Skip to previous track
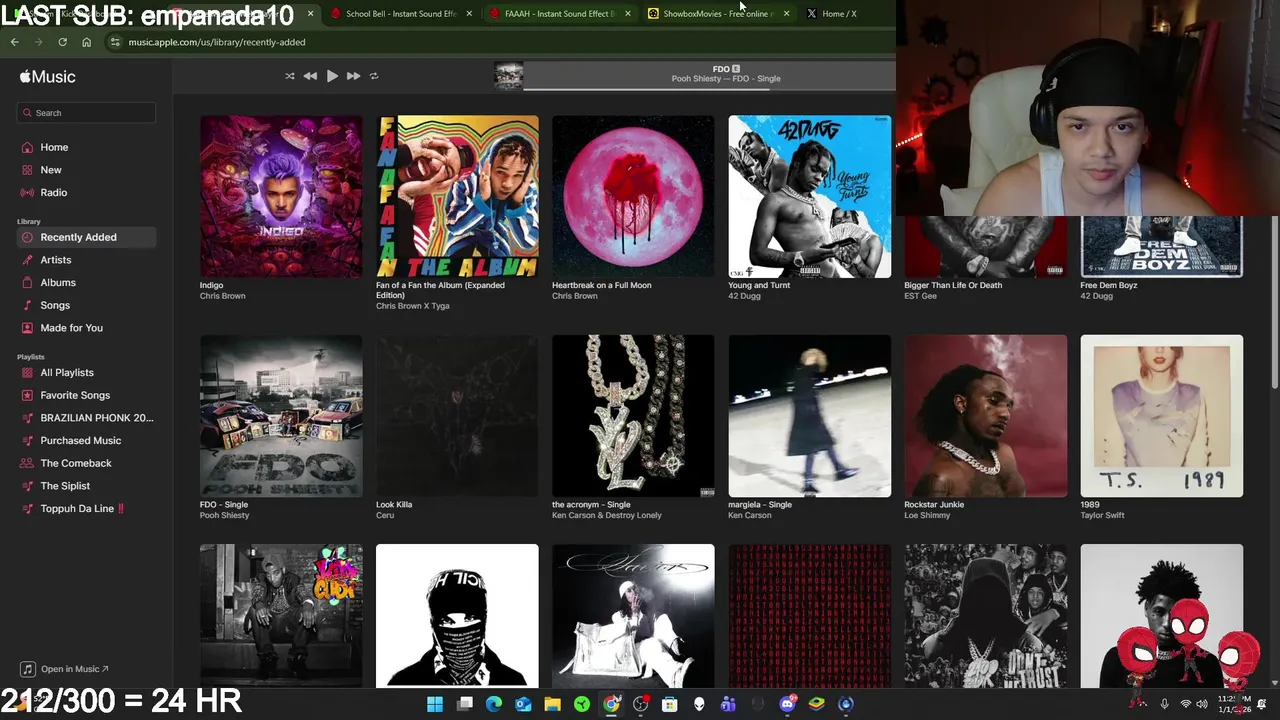 (x=310, y=76)
